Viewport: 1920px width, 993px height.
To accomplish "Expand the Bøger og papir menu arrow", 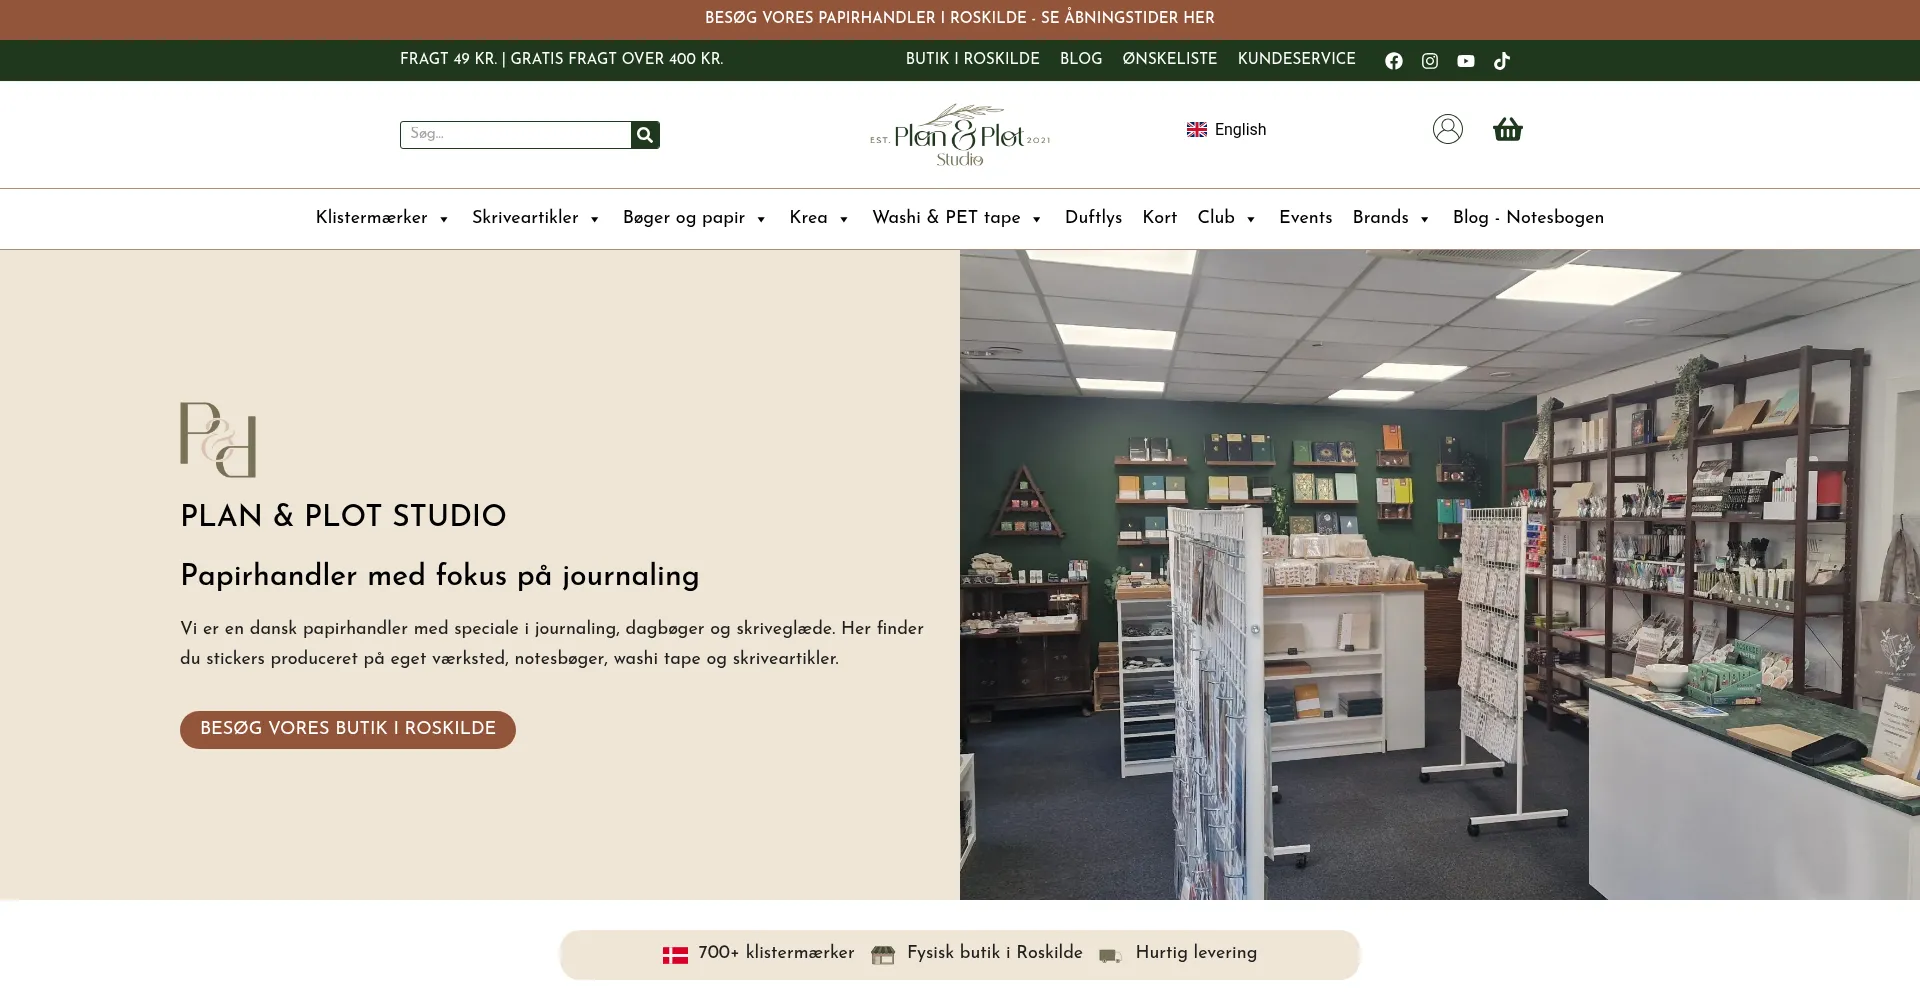I will 761,220.
